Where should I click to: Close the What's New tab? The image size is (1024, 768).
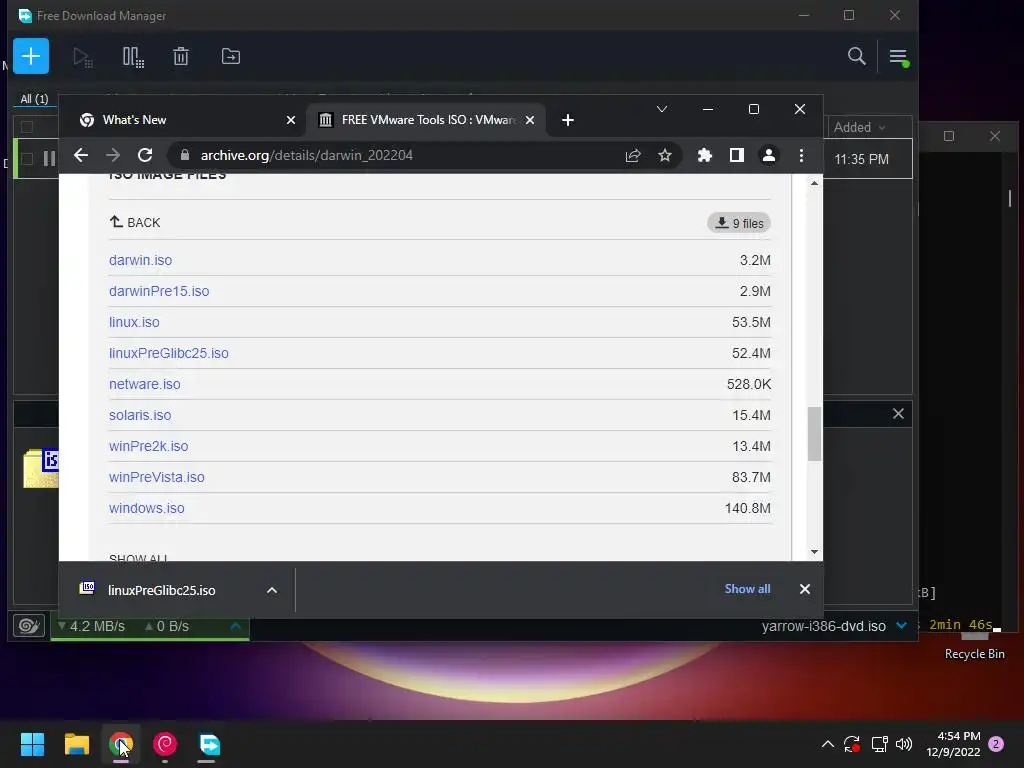[x=291, y=120]
